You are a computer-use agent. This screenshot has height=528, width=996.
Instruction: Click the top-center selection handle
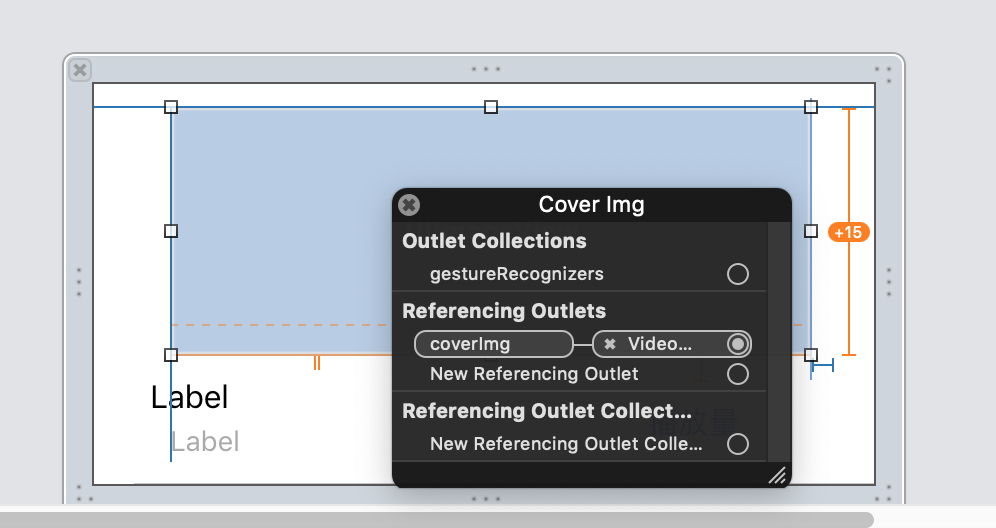pos(491,107)
